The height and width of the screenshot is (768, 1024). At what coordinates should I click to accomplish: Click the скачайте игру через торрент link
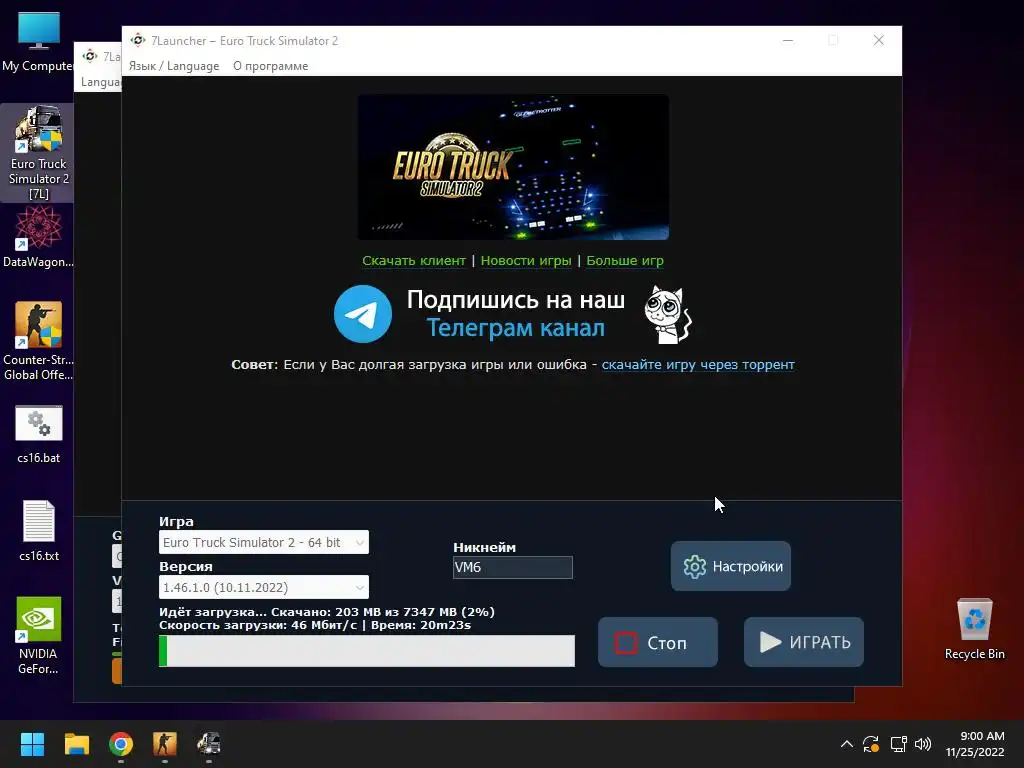click(x=698, y=364)
